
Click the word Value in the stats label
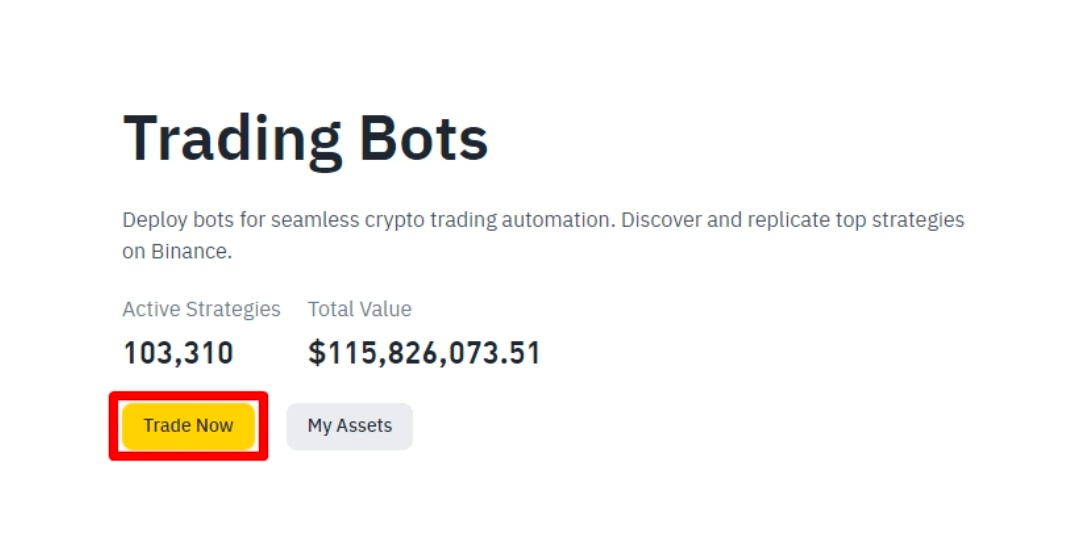coord(385,309)
